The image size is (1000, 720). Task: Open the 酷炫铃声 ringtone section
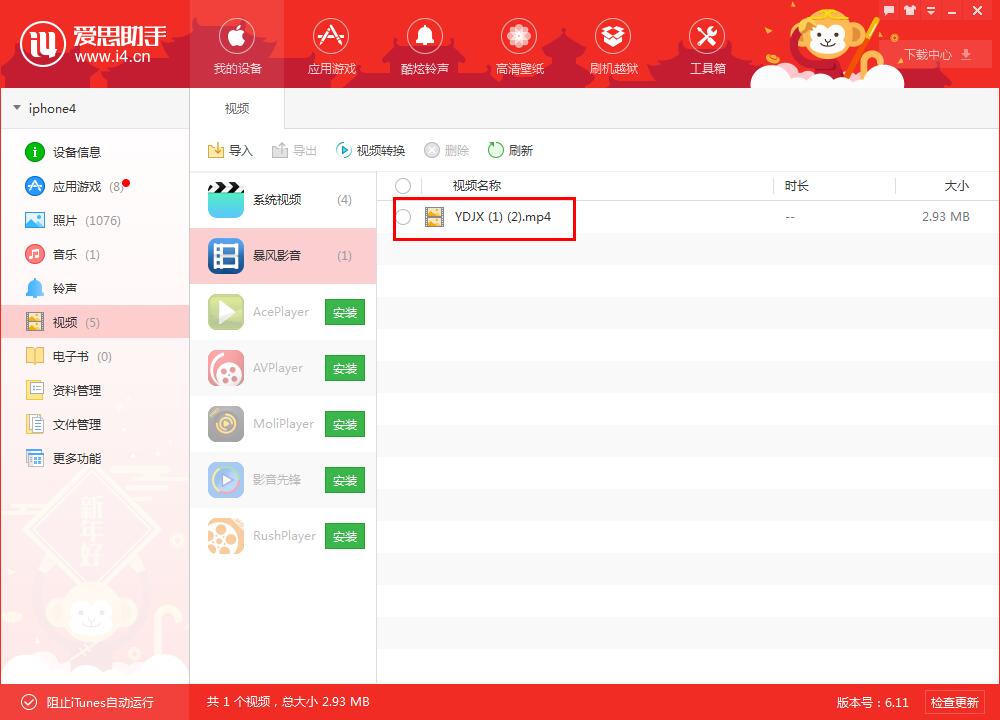[424, 45]
